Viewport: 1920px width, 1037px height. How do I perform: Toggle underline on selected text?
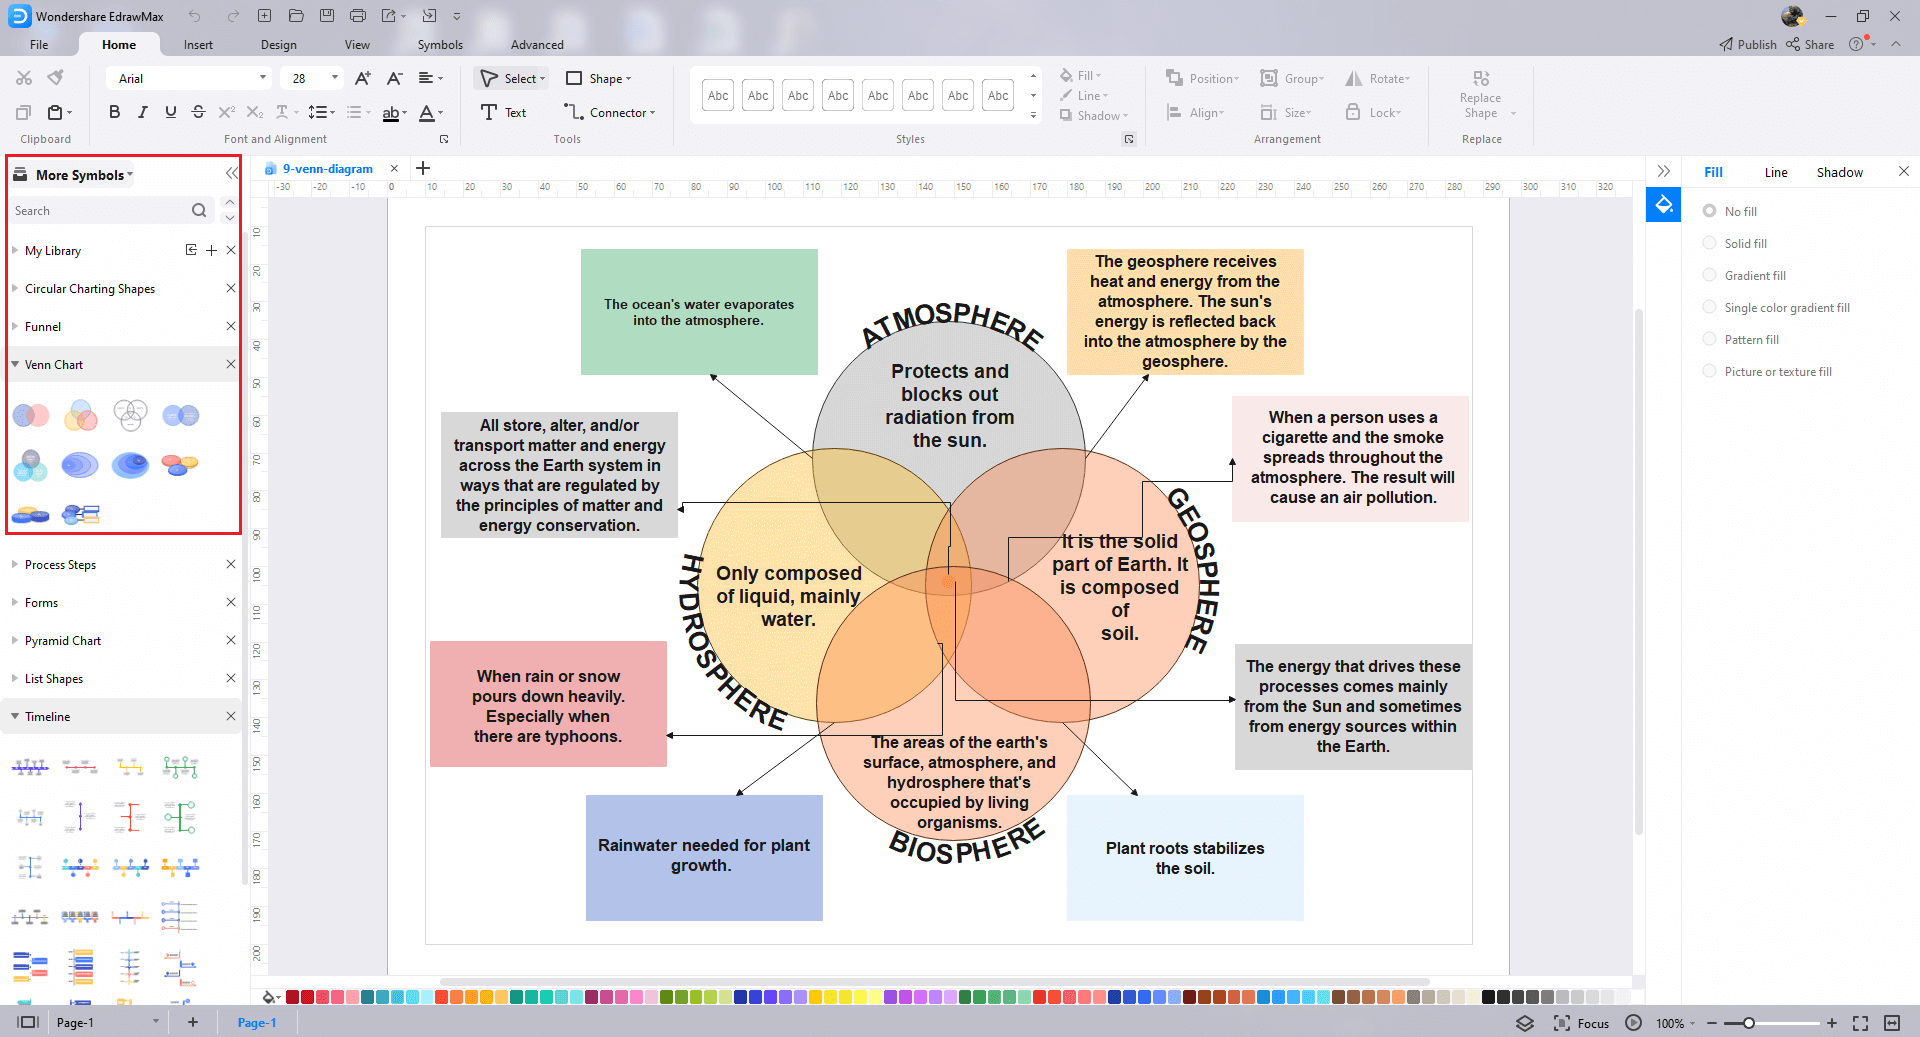tap(170, 112)
